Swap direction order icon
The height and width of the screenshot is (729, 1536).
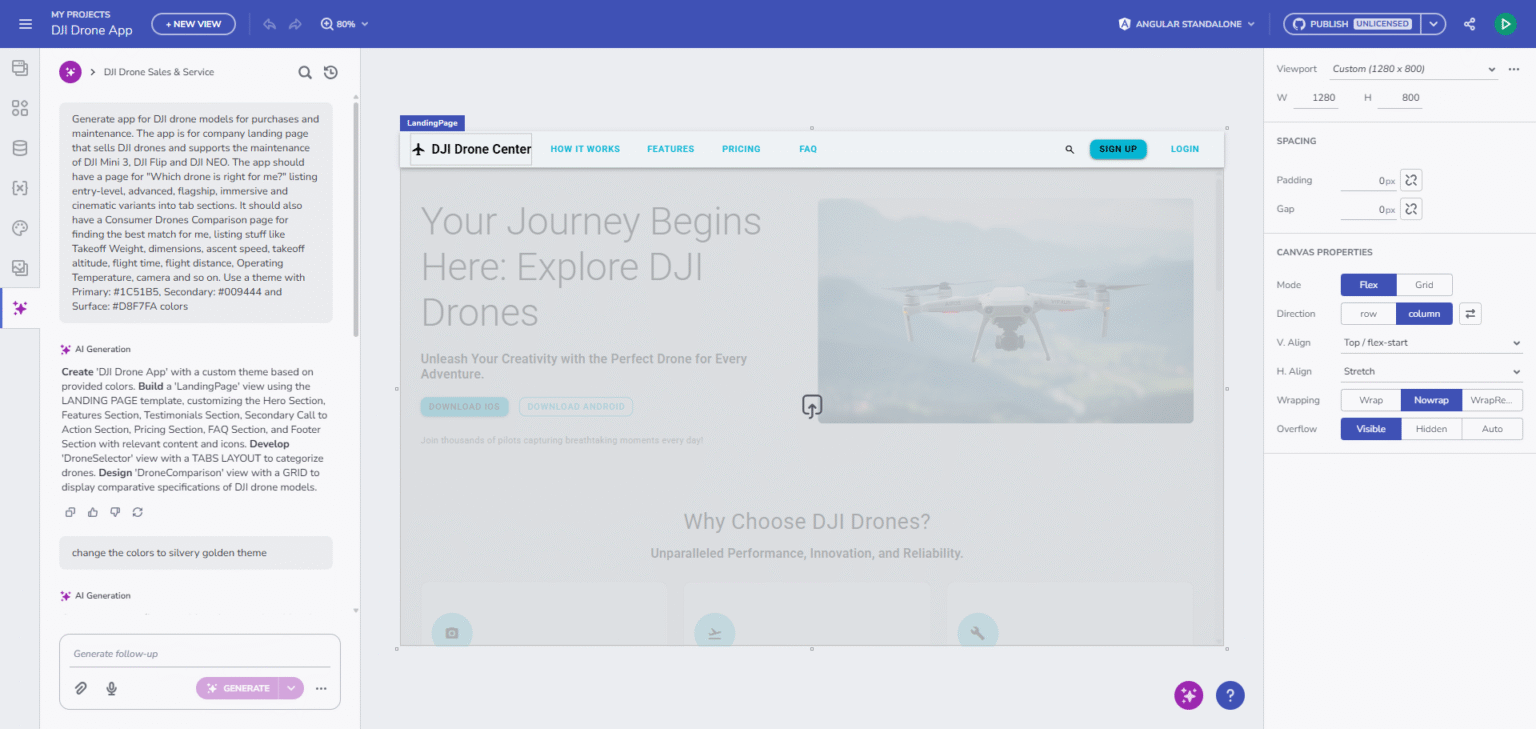(x=1470, y=314)
